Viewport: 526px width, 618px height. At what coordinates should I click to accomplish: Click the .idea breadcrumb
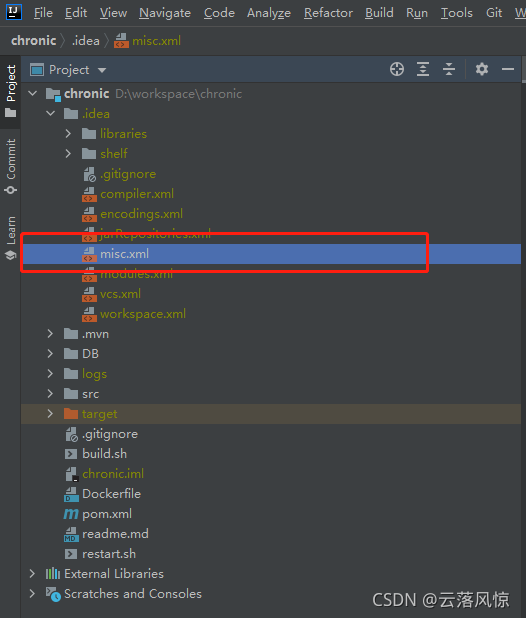pos(85,41)
